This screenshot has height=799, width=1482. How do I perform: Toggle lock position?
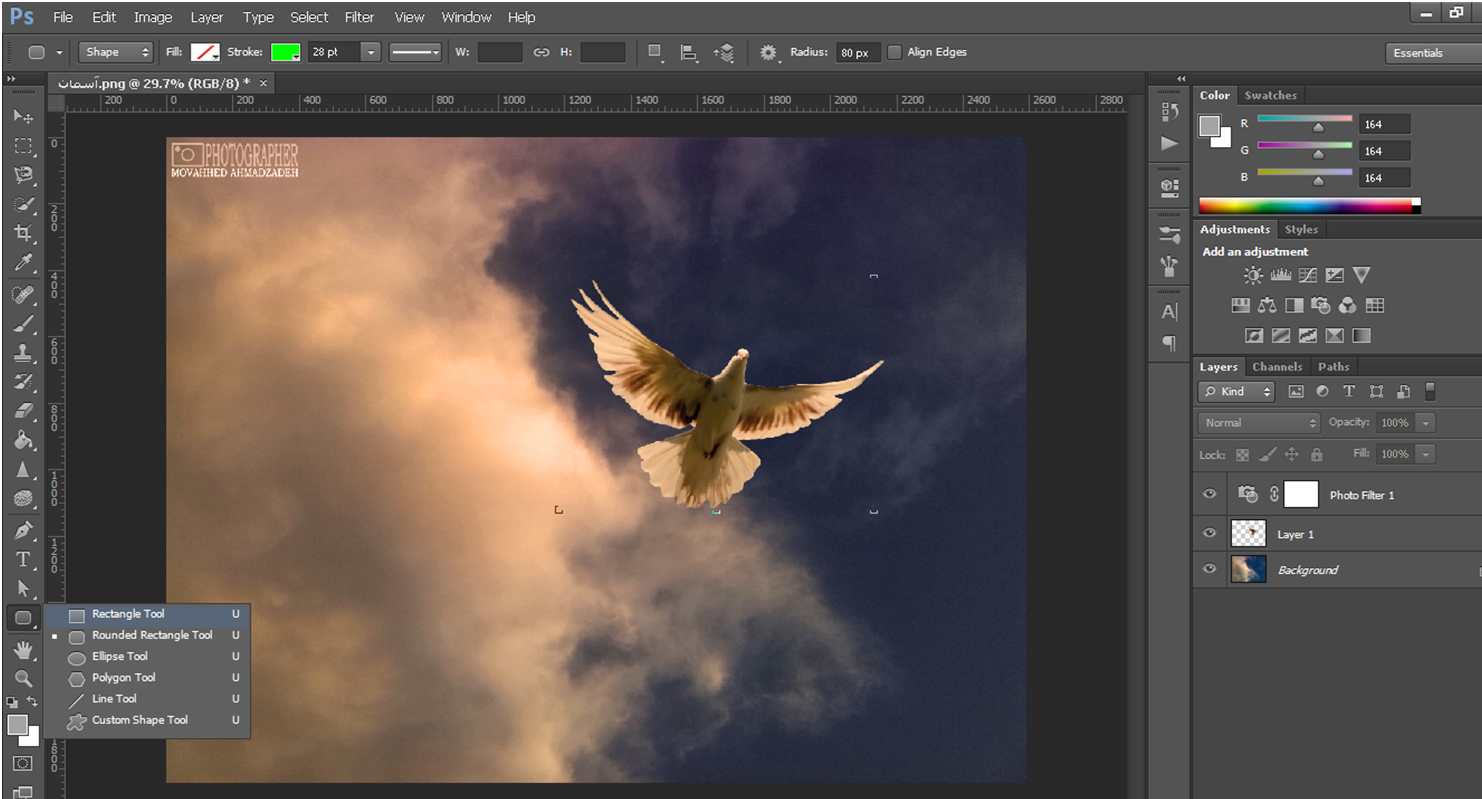click(1291, 454)
